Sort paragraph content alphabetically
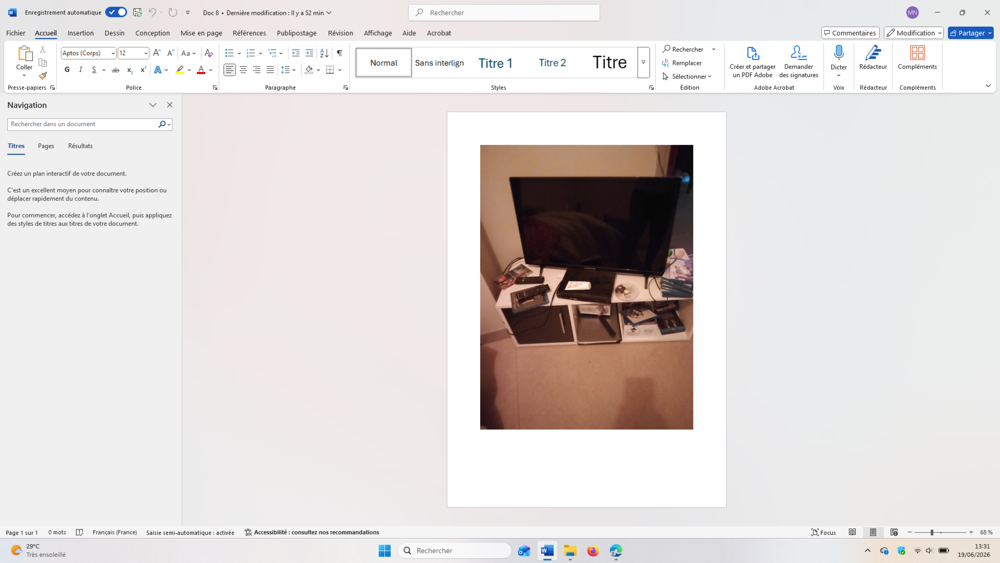The height and width of the screenshot is (563, 1000). (324, 53)
